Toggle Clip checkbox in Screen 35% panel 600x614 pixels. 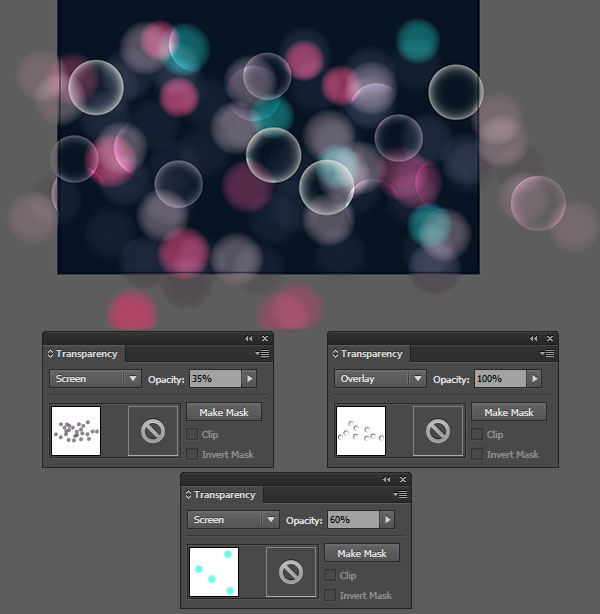[192, 434]
